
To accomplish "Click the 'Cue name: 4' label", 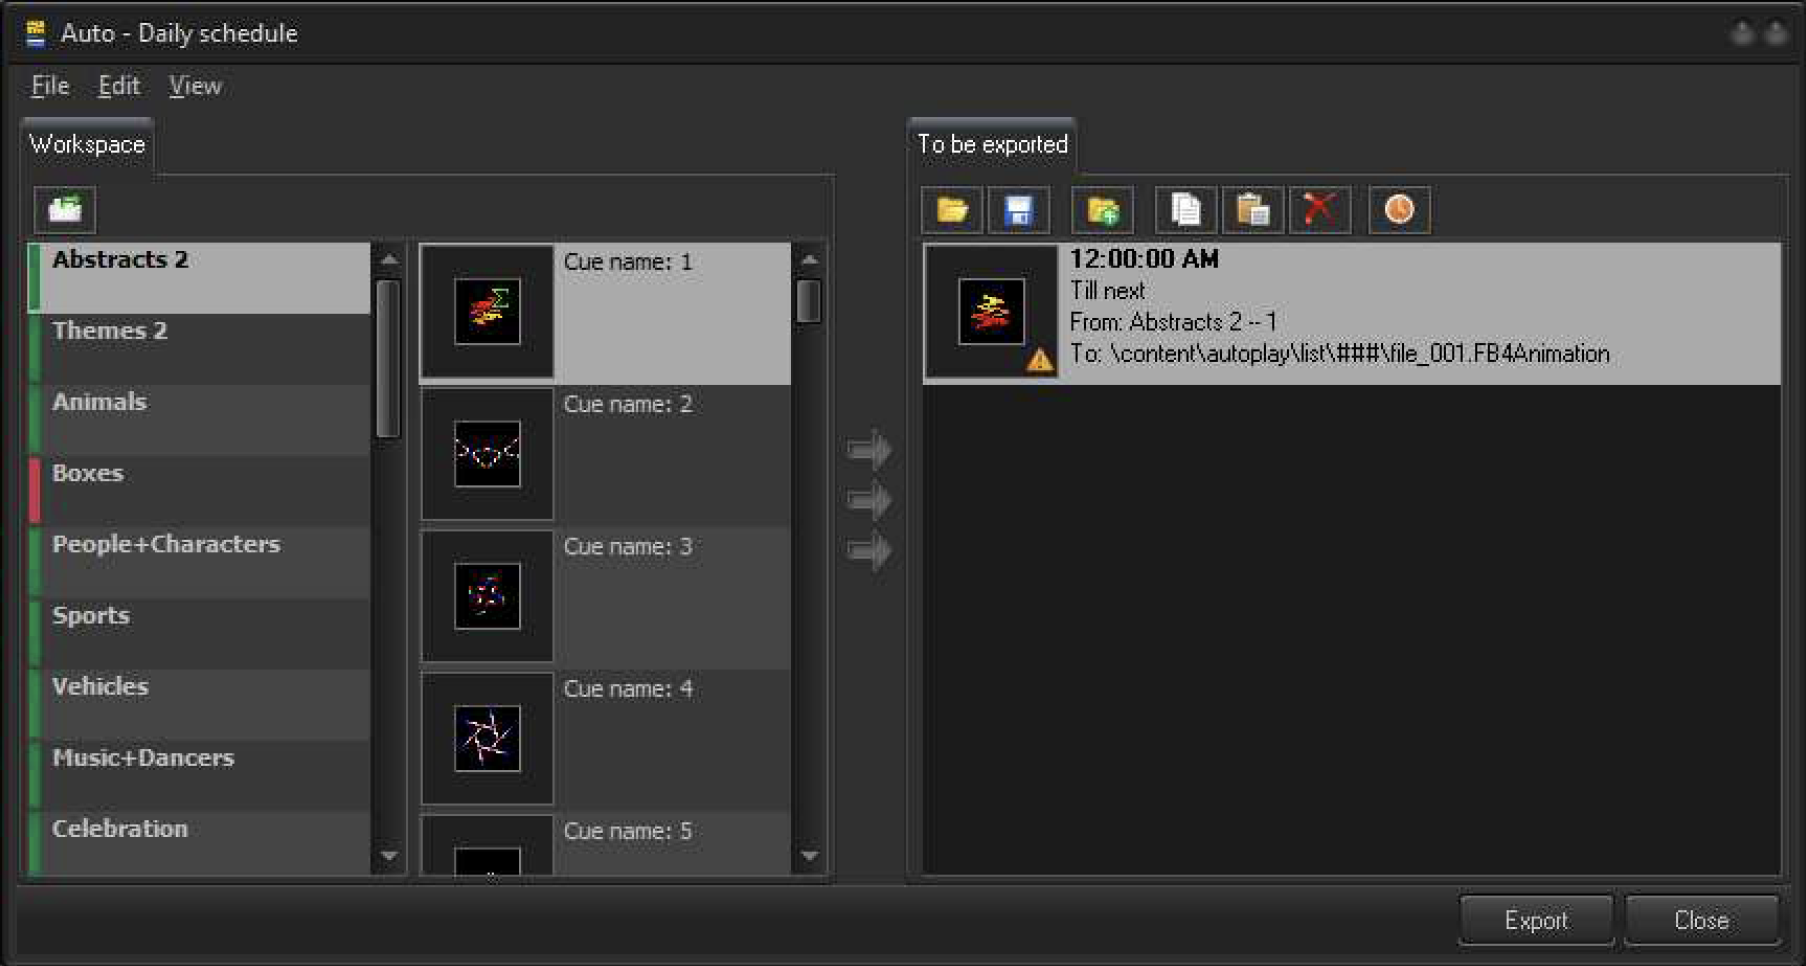I will pos(628,689).
